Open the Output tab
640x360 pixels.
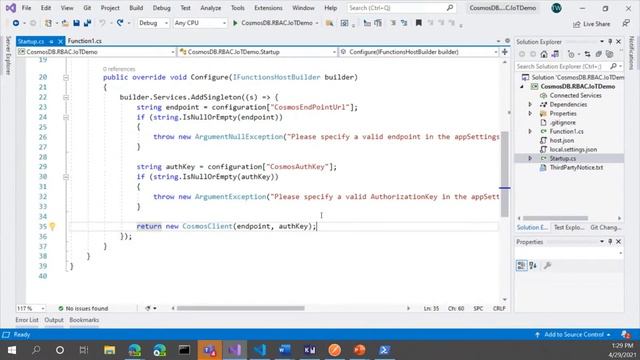pos(54,320)
